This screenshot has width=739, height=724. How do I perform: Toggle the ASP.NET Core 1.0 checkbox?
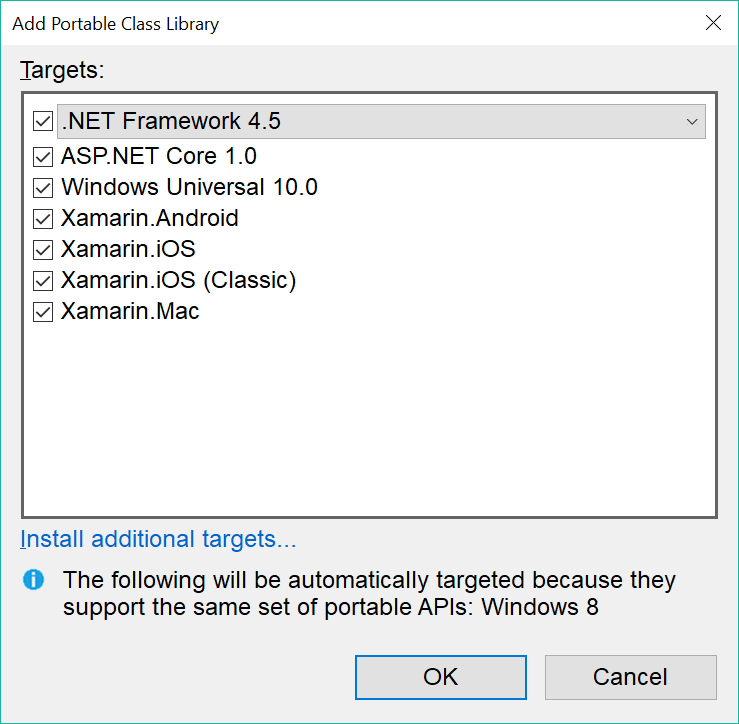click(43, 157)
